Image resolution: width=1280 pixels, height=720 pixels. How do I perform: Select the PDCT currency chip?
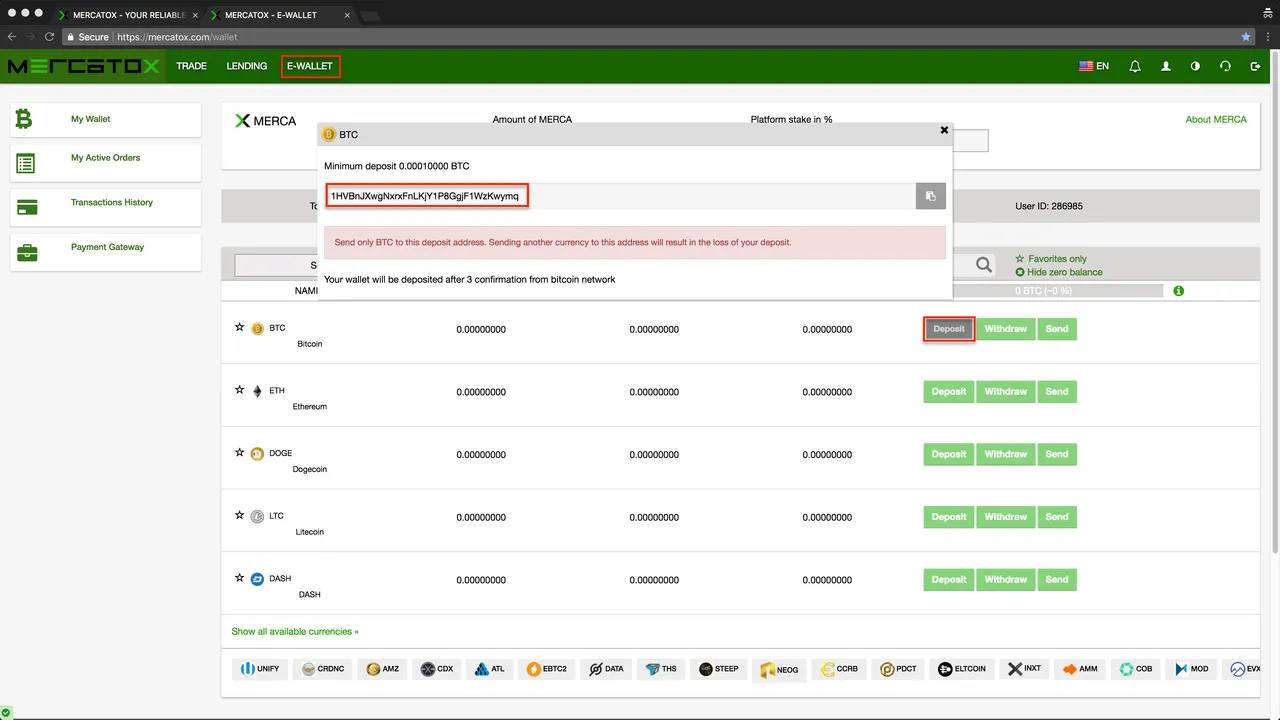pos(897,669)
